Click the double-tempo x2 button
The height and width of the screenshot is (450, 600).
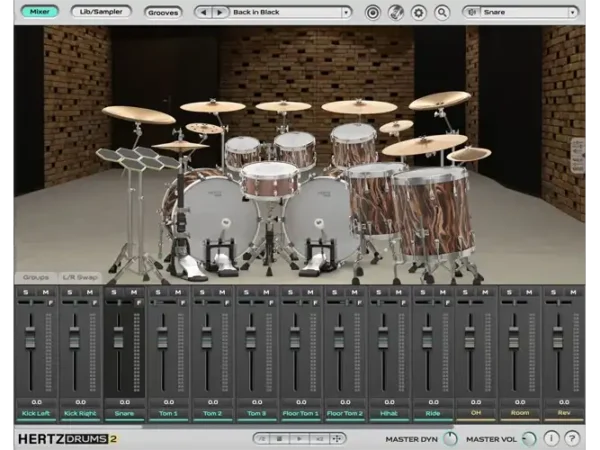point(319,439)
